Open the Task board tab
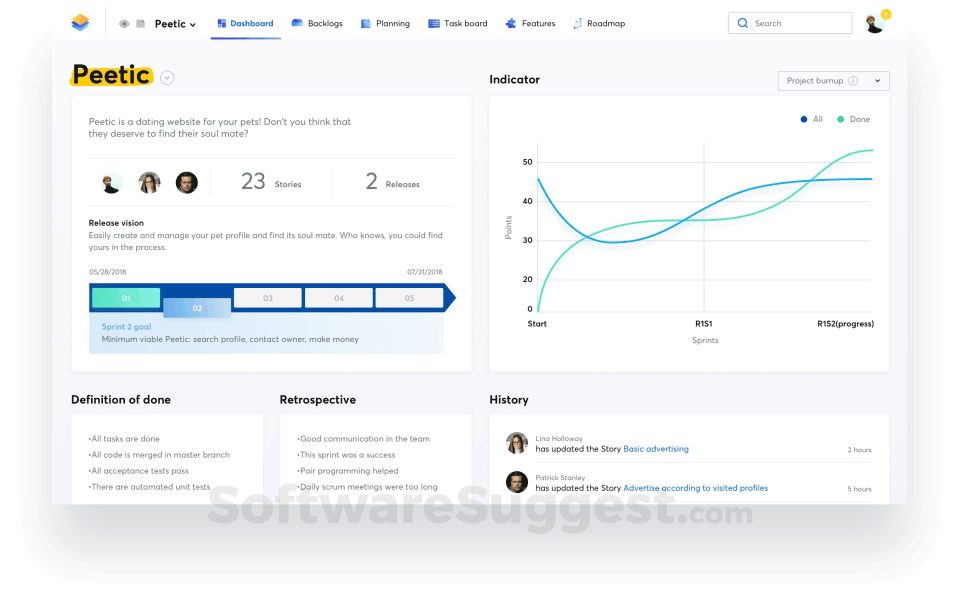The width and height of the screenshot is (960, 603). coord(458,23)
